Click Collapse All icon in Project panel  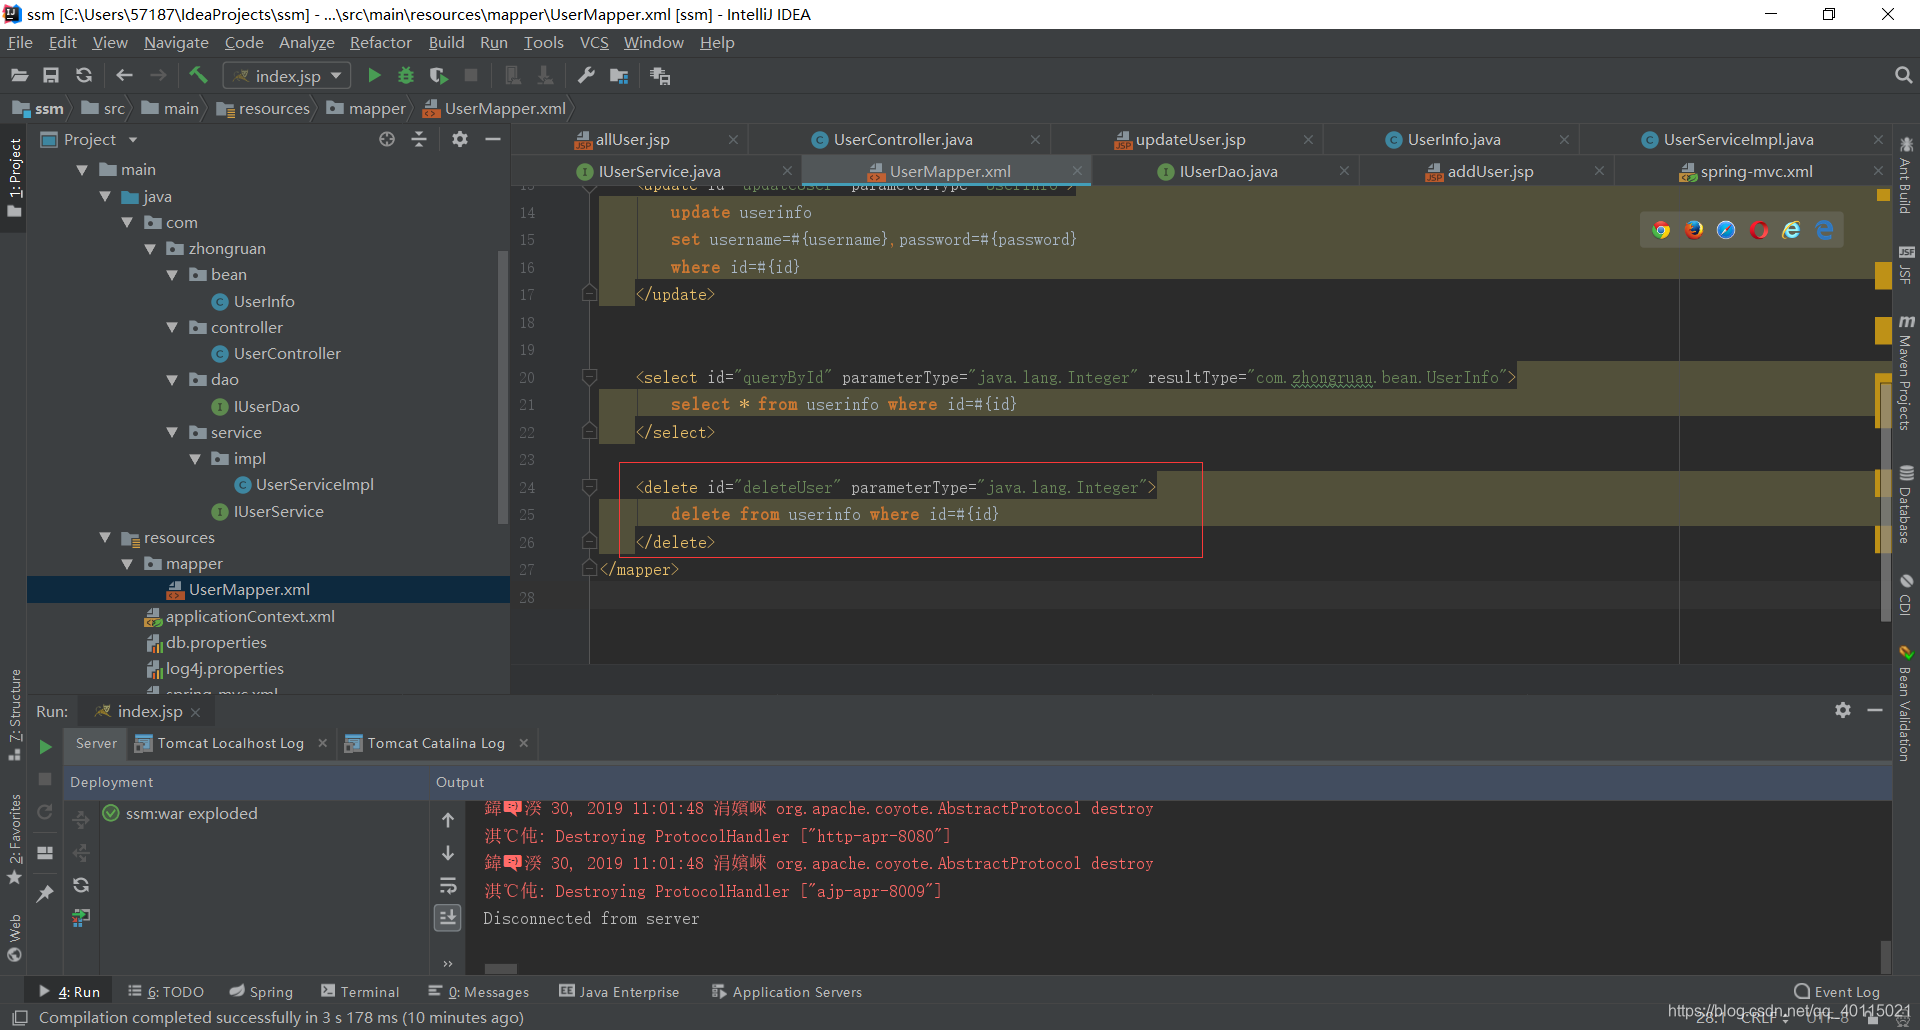tap(419, 140)
